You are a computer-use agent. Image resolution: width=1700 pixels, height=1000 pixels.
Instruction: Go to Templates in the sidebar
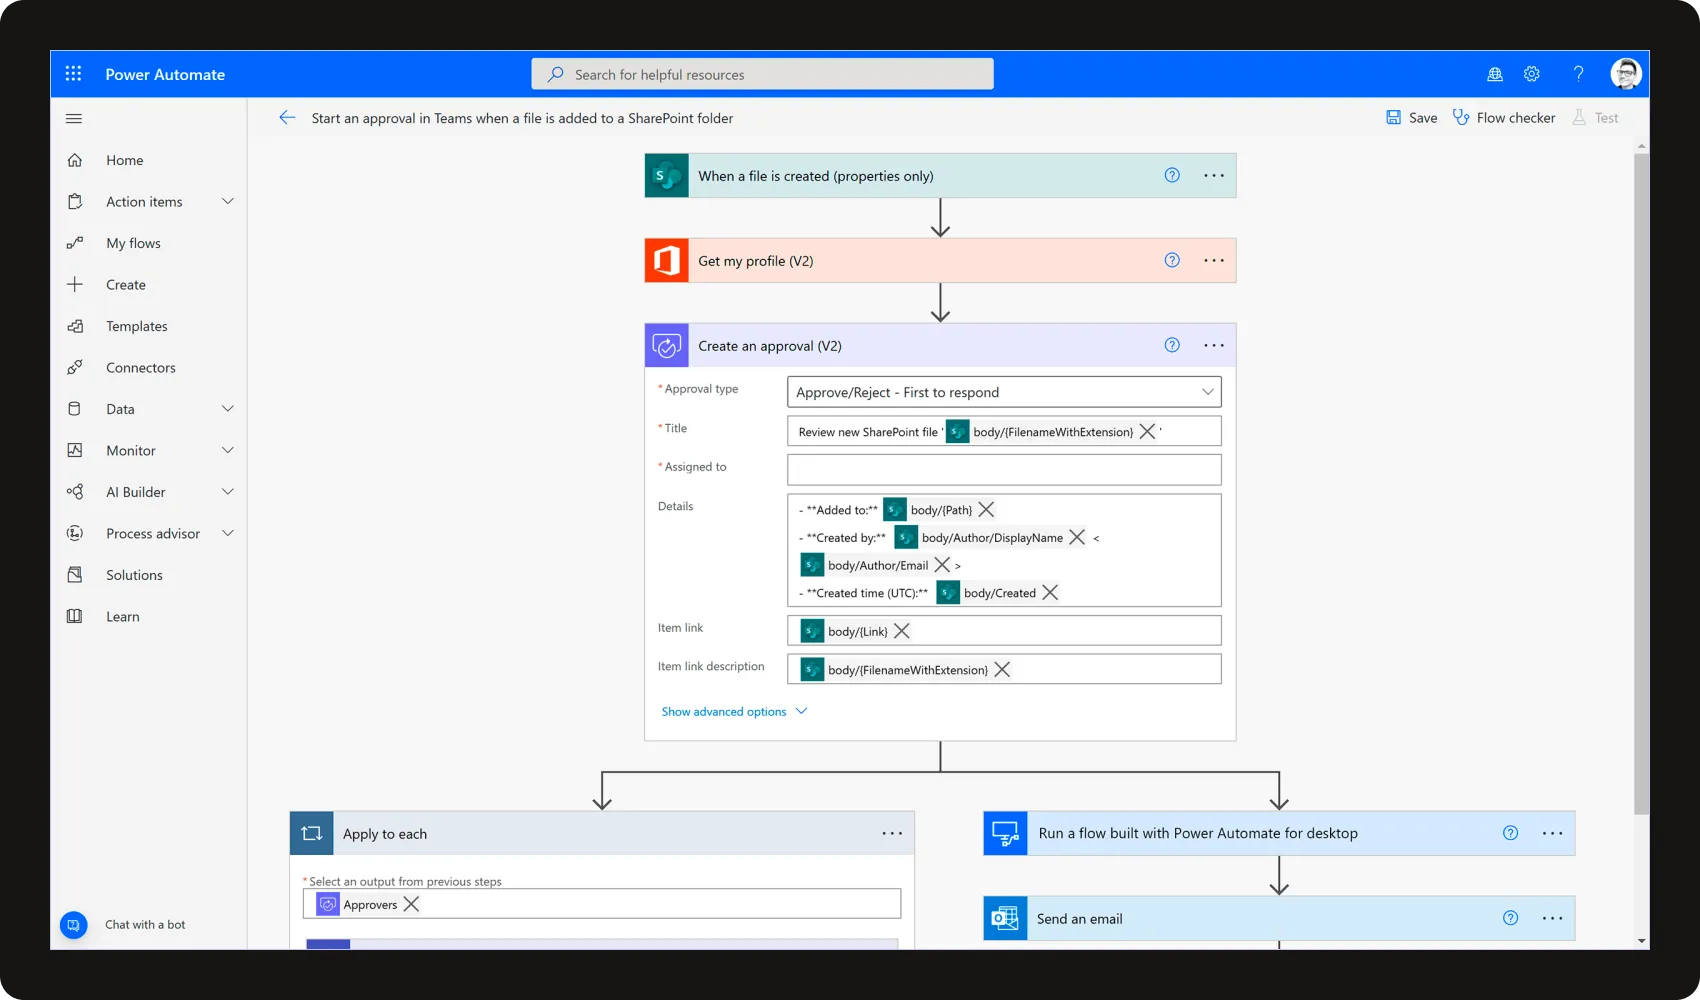(136, 325)
